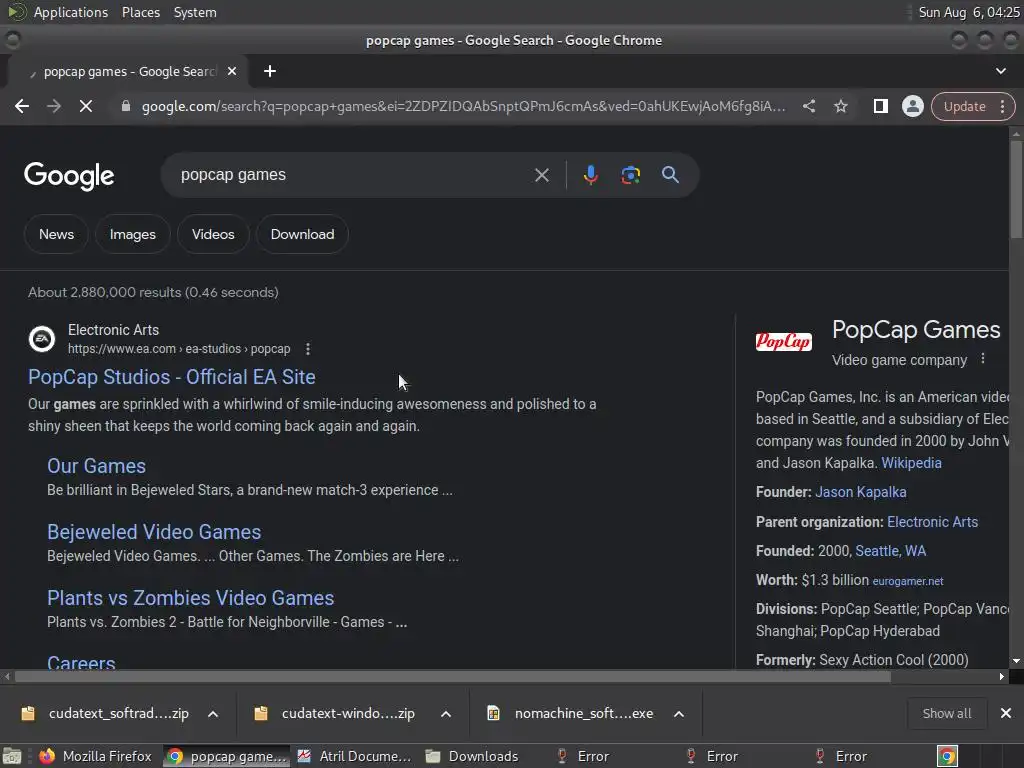1024x768 pixels.
Task: Open Bejeweled Video Games link
Action: point(154,532)
